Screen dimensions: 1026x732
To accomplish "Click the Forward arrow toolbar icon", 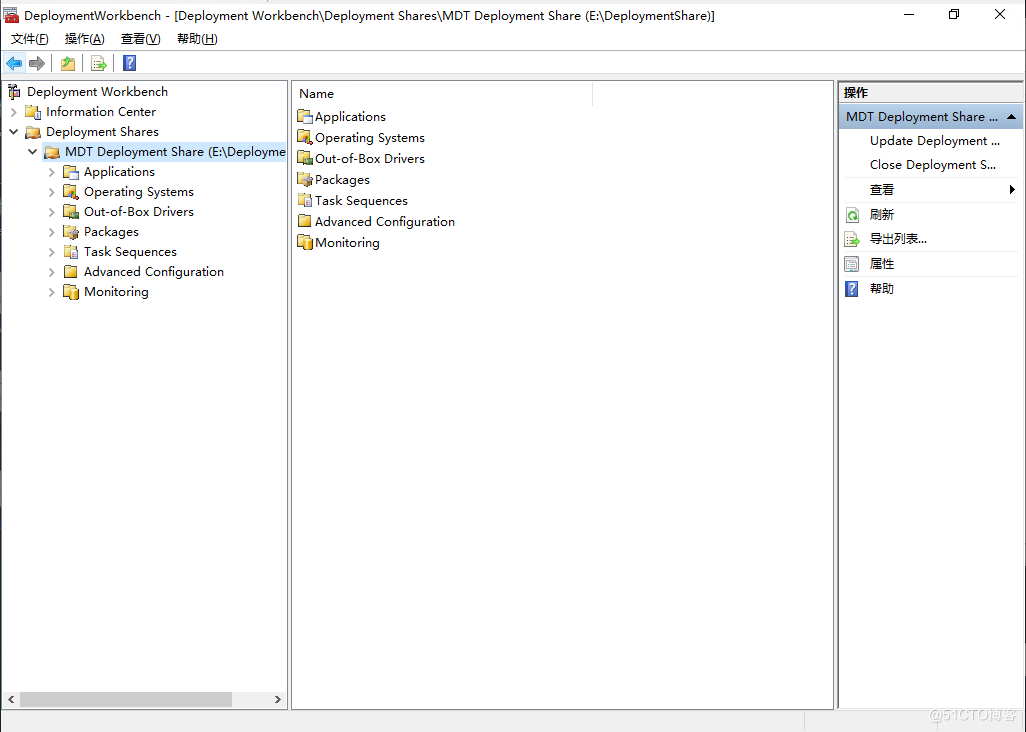I will 37,63.
